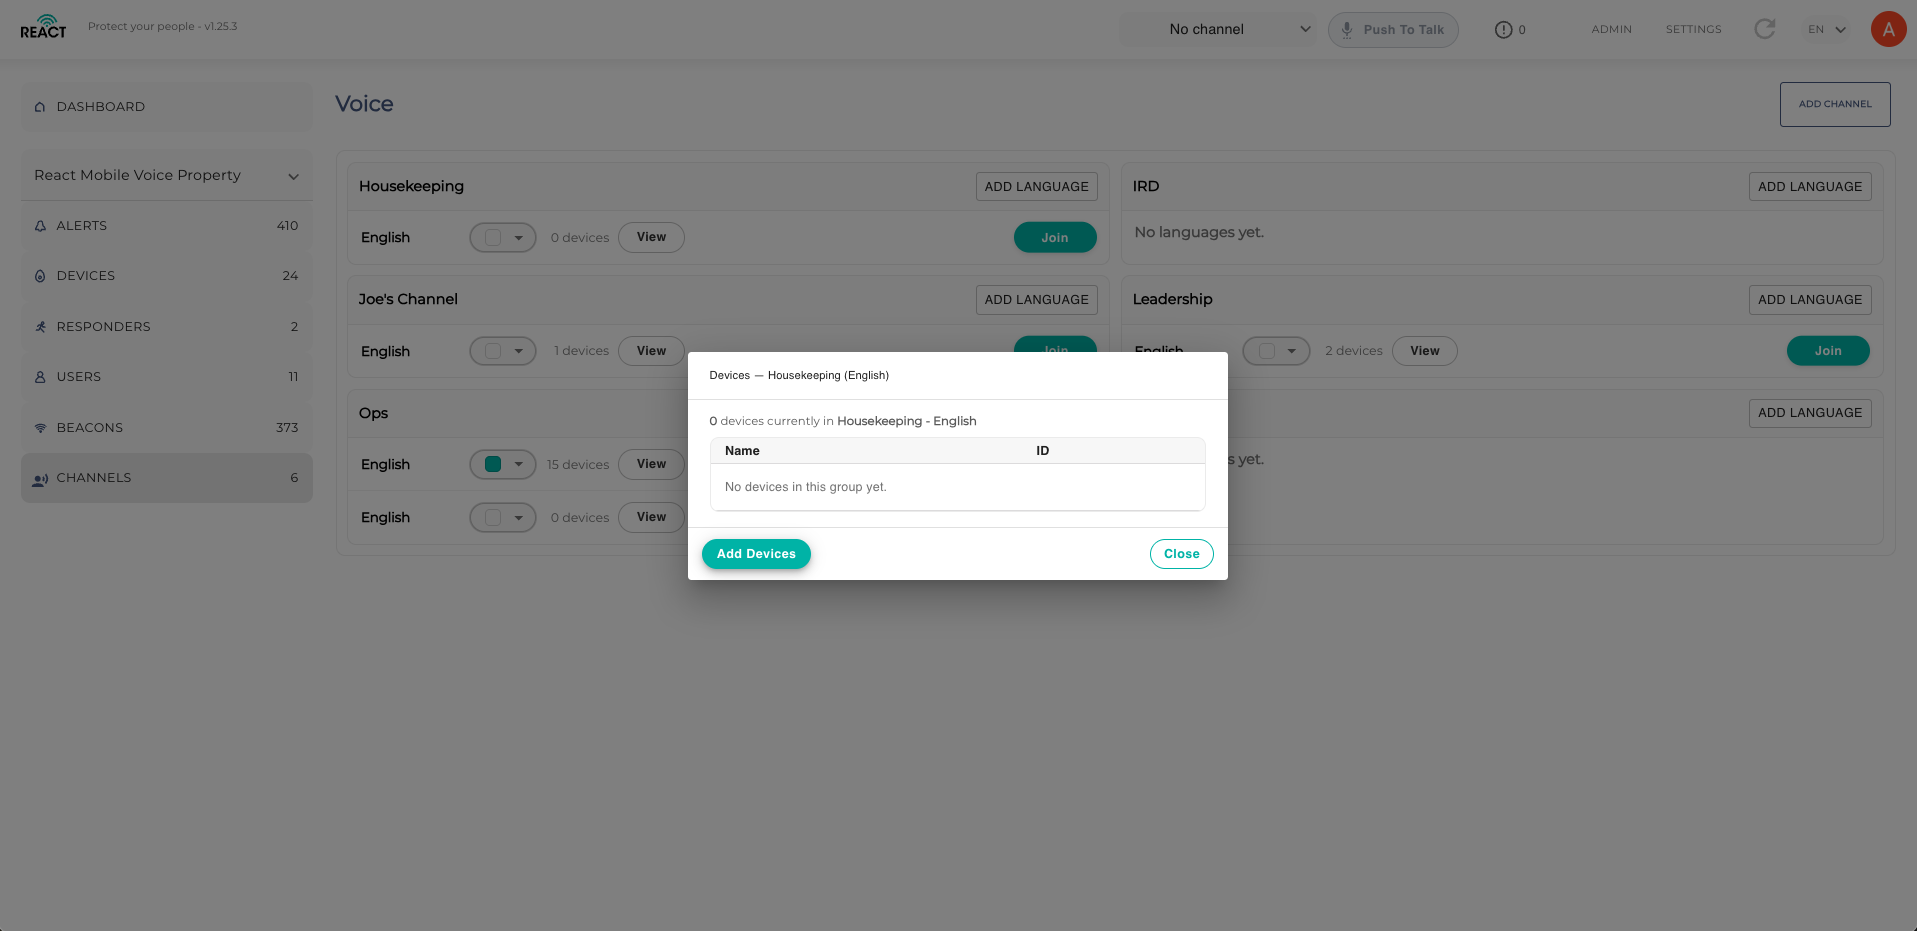Click Add Devices button in dialog
This screenshot has height=931, width=1917.
(756, 554)
